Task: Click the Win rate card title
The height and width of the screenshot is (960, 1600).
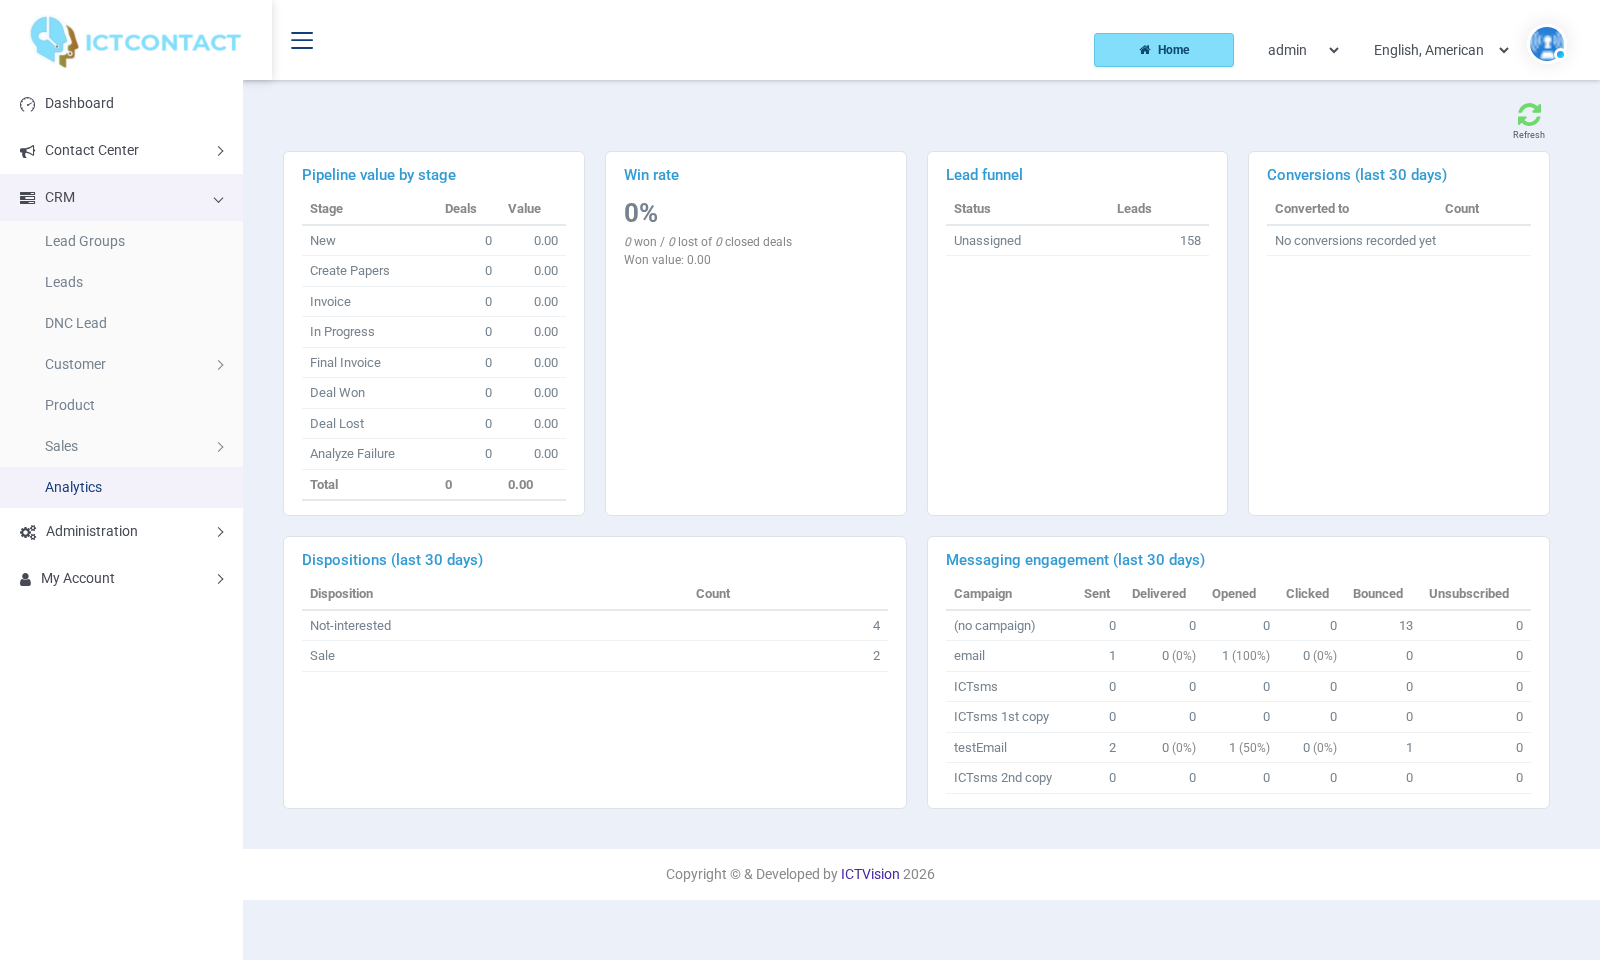Action: tap(651, 175)
